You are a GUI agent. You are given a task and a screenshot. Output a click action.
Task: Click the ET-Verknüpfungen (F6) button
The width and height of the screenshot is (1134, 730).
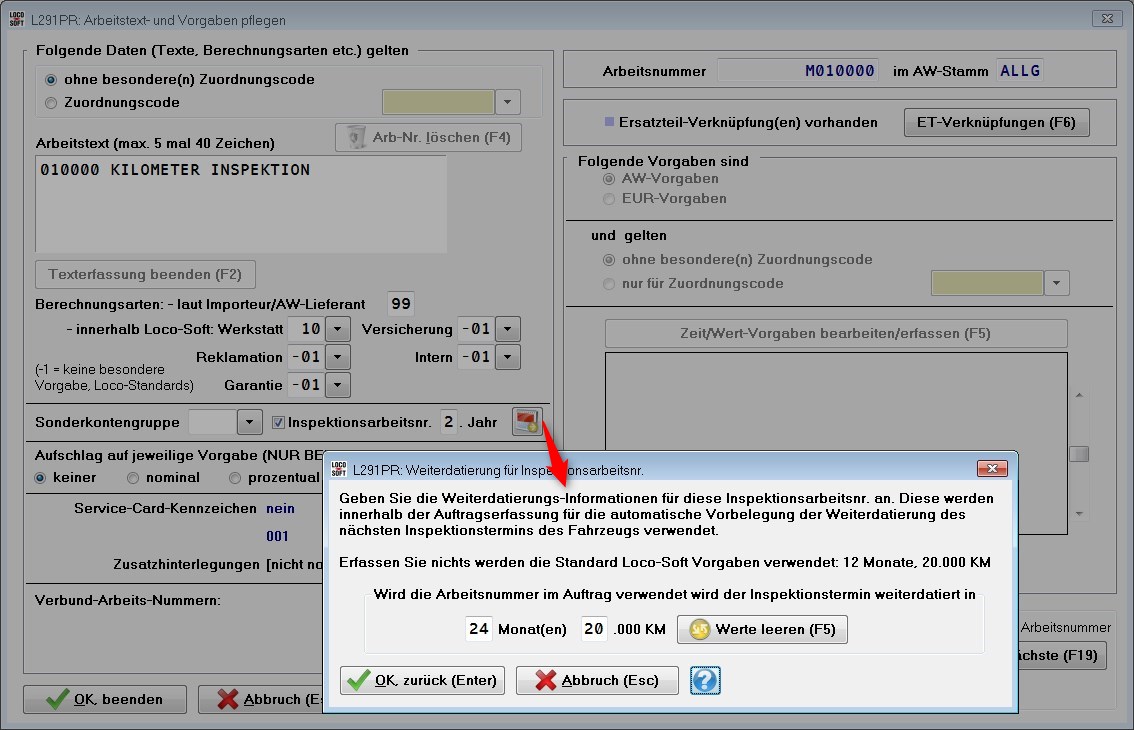996,122
